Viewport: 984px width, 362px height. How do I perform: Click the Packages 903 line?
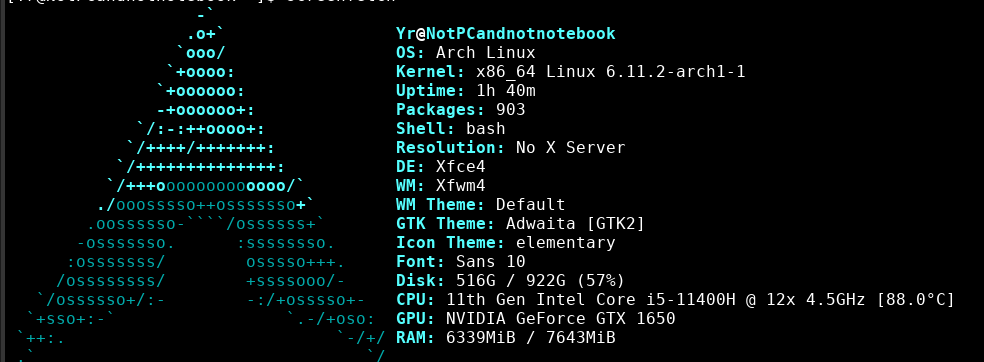(461, 110)
